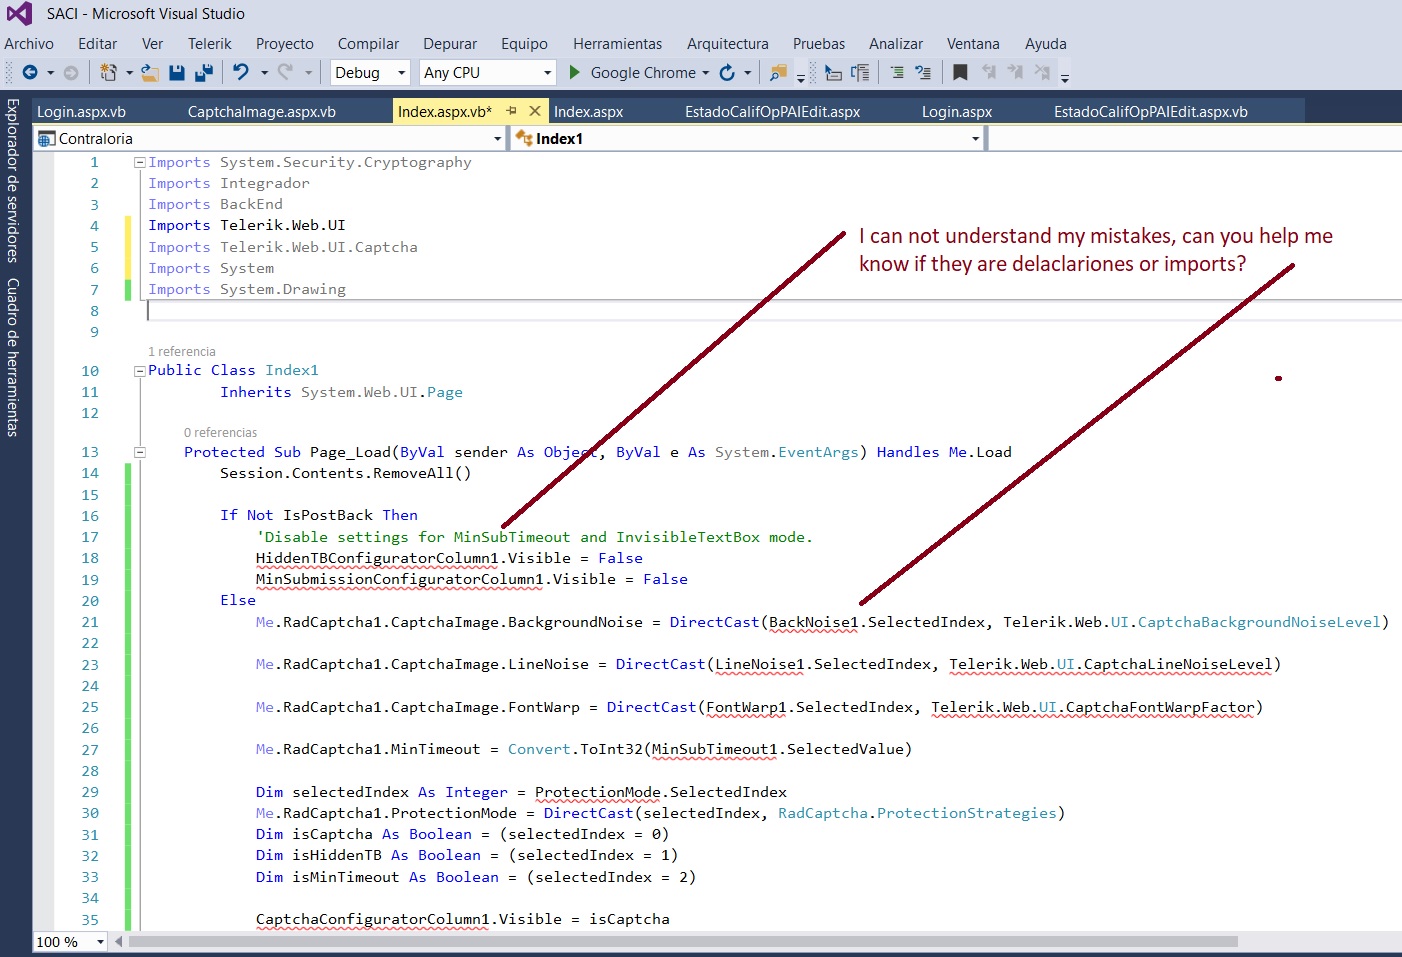This screenshot has height=957, width=1402.
Task: Collapse the Page_Load Sub outline
Action: (x=140, y=452)
